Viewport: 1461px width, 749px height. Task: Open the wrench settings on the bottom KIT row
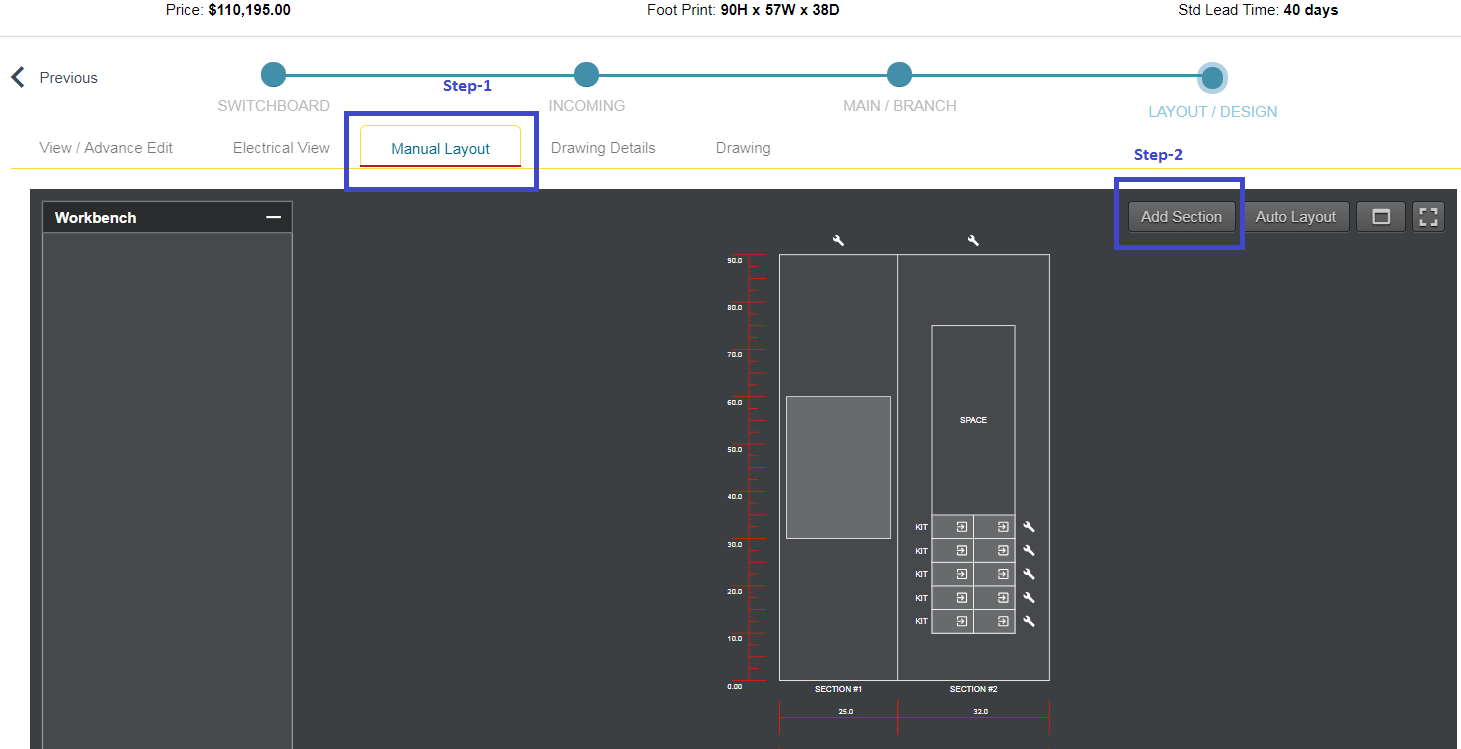click(1028, 621)
